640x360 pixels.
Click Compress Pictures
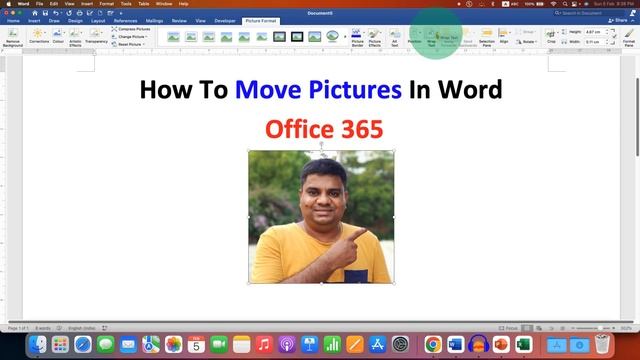pos(131,29)
